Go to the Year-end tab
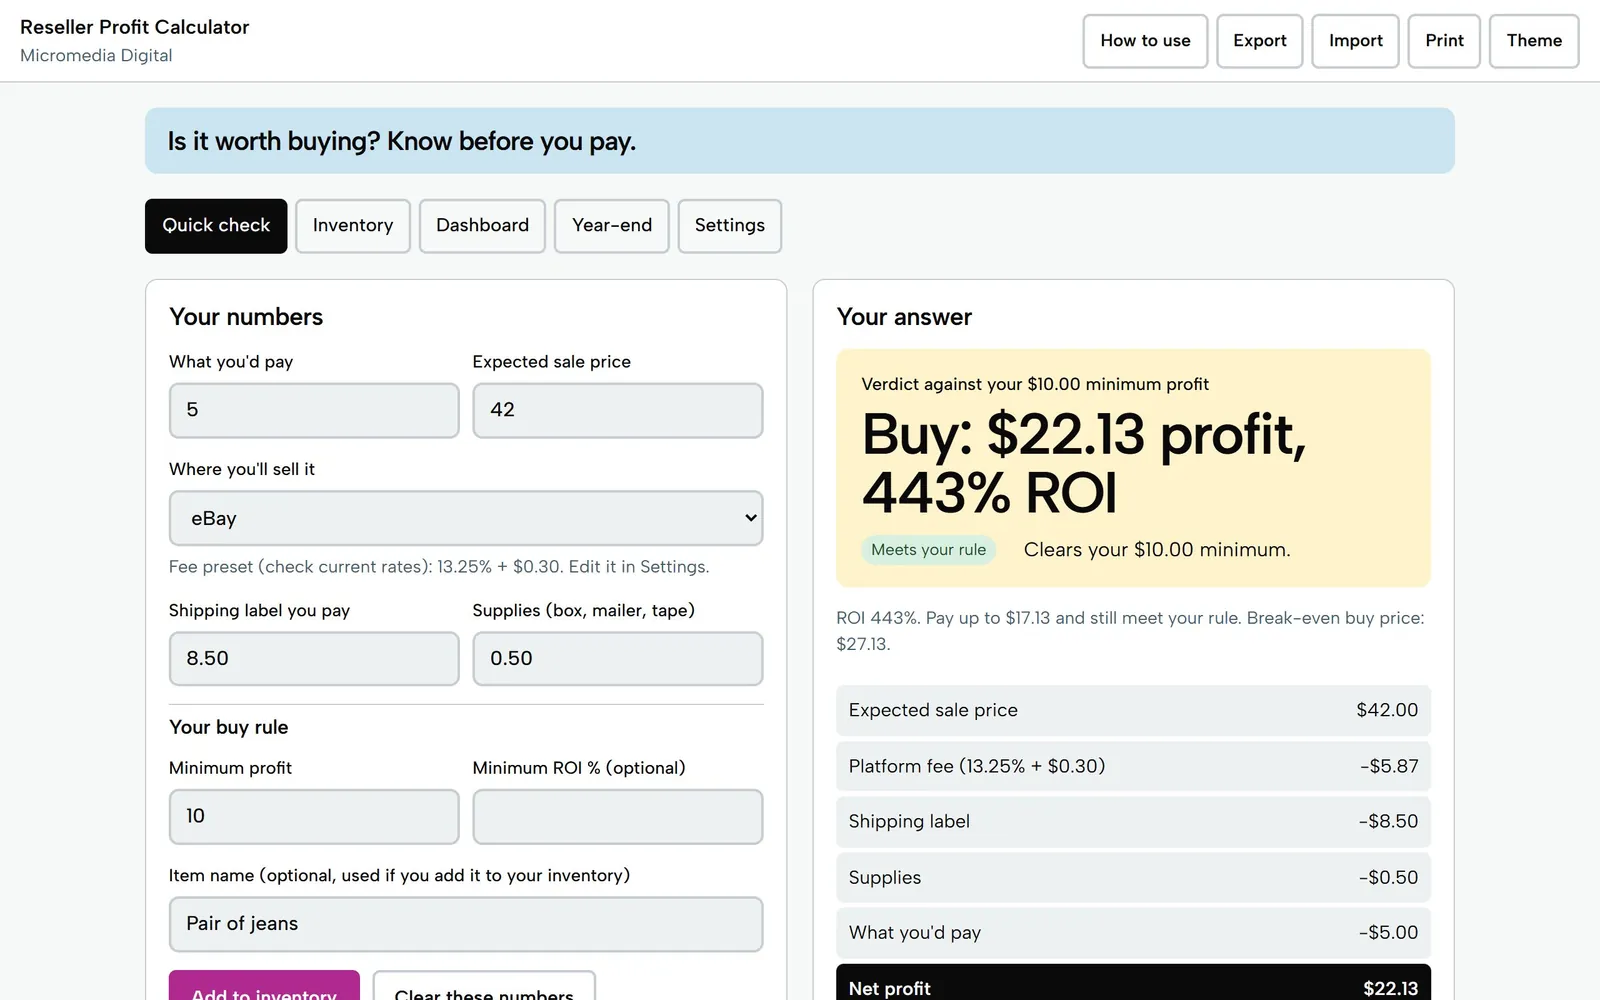Viewport: 1600px width, 1000px height. coord(612,226)
